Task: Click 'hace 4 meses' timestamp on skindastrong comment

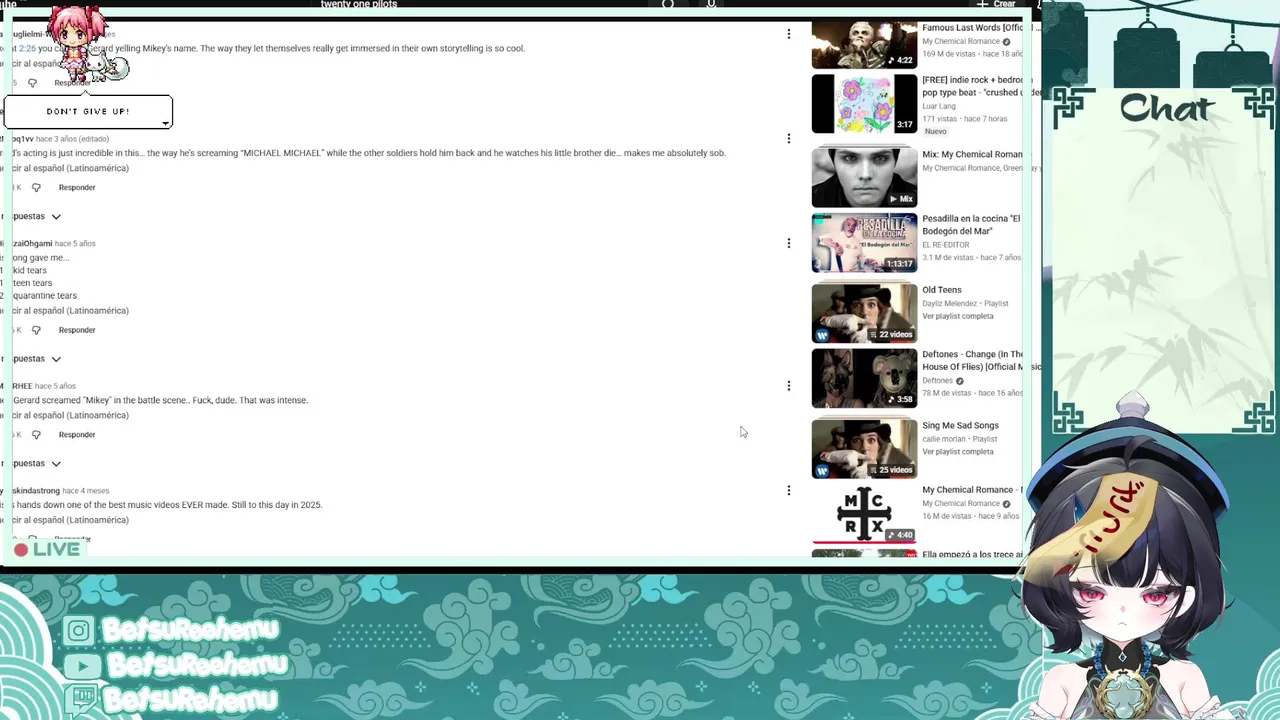Action: tap(87, 491)
